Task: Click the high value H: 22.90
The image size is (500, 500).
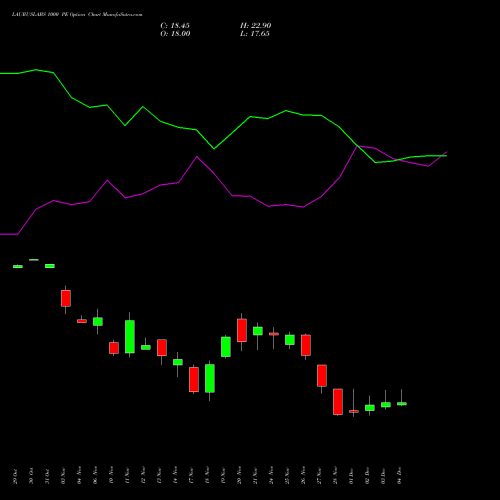Action: [x=256, y=26]
